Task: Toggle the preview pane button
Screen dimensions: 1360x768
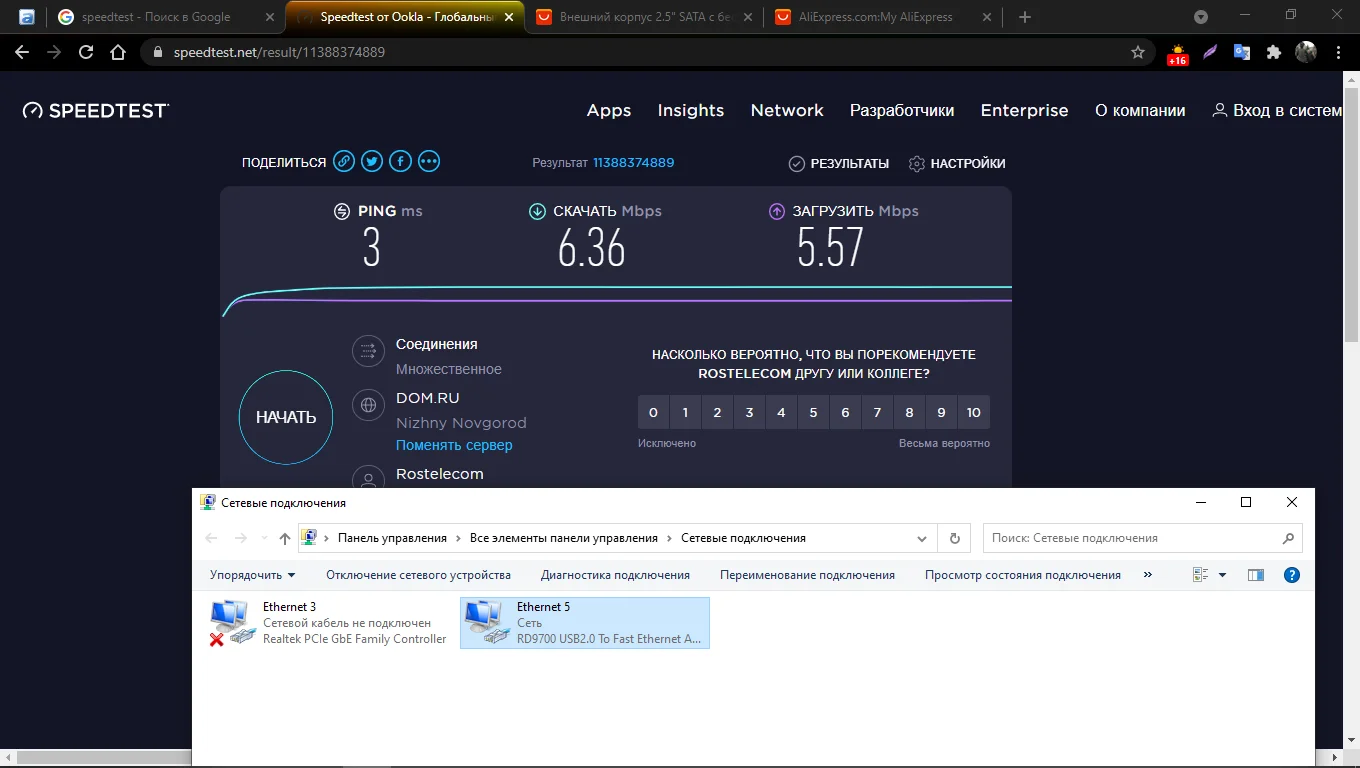Action: pyautogui.click(x=1256, y=575)
